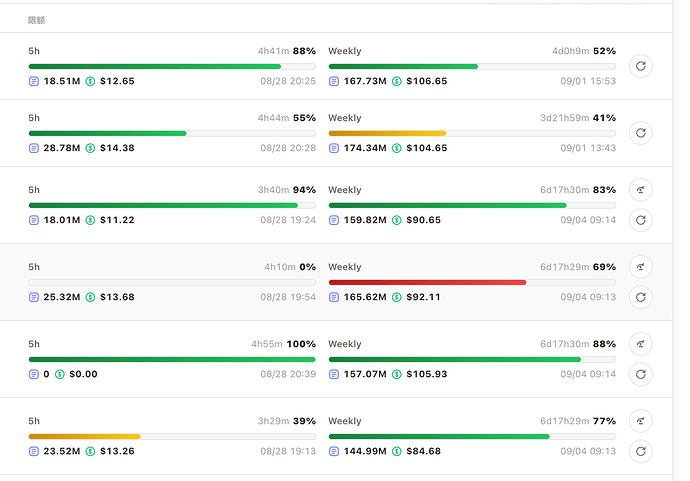The image size is (690, 481).
Task: Click gauge icon in the $105.93 weekly row
Action: (641, 344)
